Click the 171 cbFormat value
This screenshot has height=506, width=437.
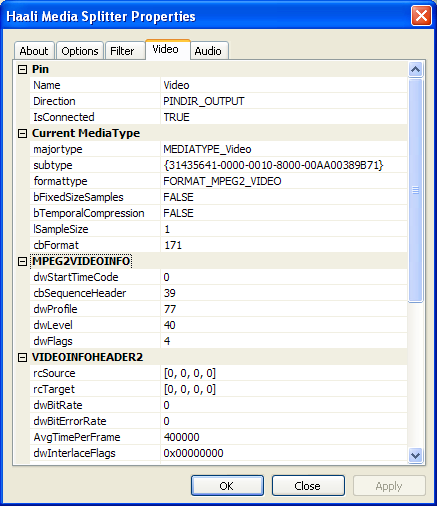pyautogui.click(x=173, y=245)
